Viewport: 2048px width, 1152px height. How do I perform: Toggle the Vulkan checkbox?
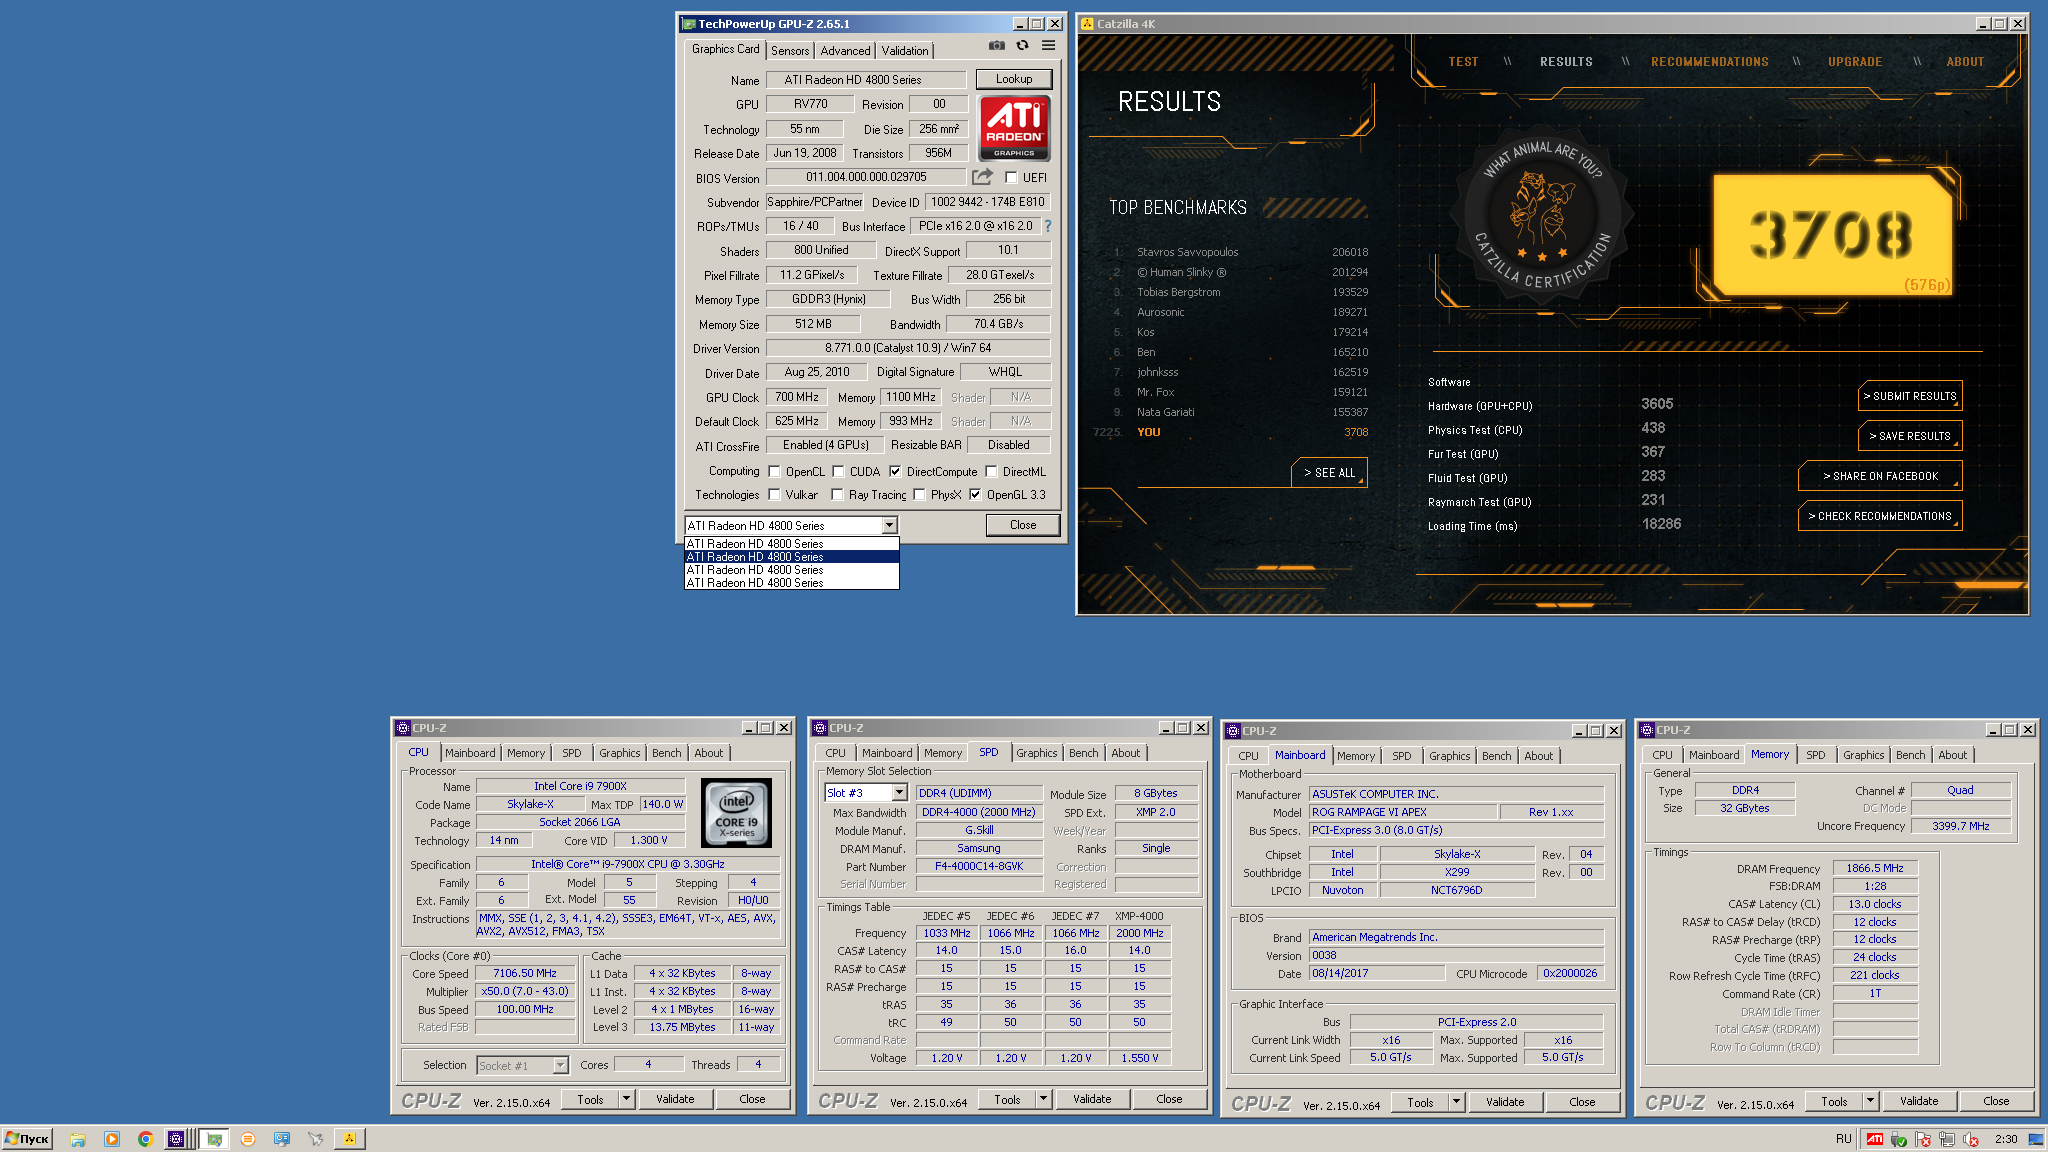click(x=774, y=495)
